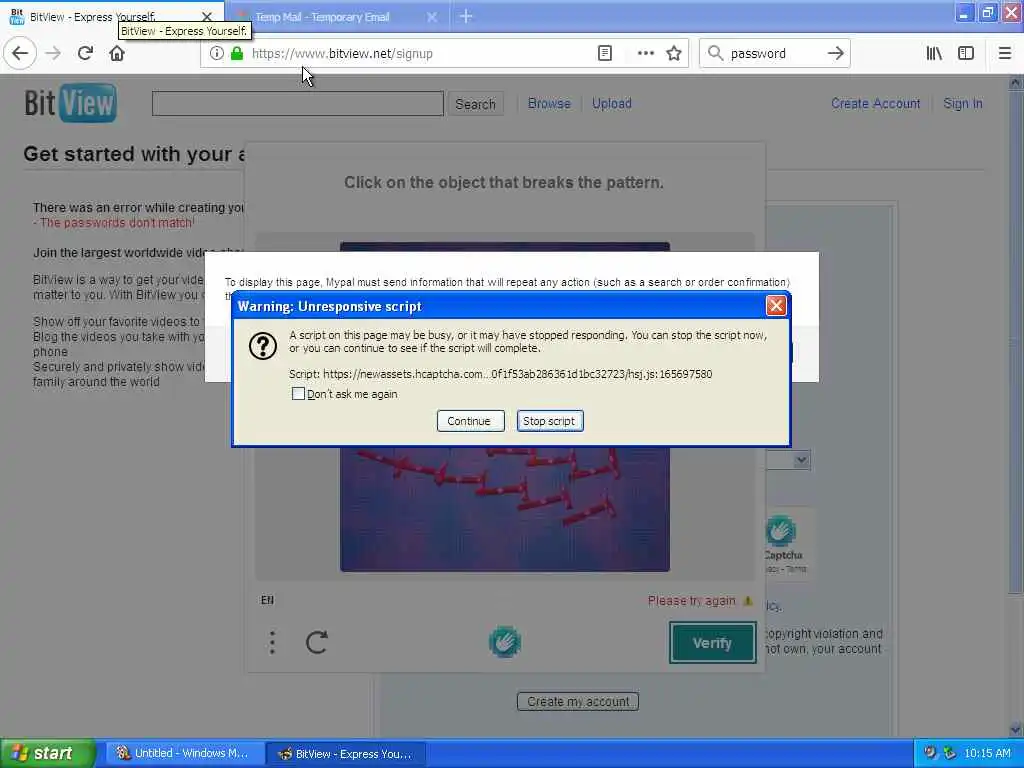Open the Library icon in toolbar
This screenshot has width=1024, height=768.
tap(934, 54)
